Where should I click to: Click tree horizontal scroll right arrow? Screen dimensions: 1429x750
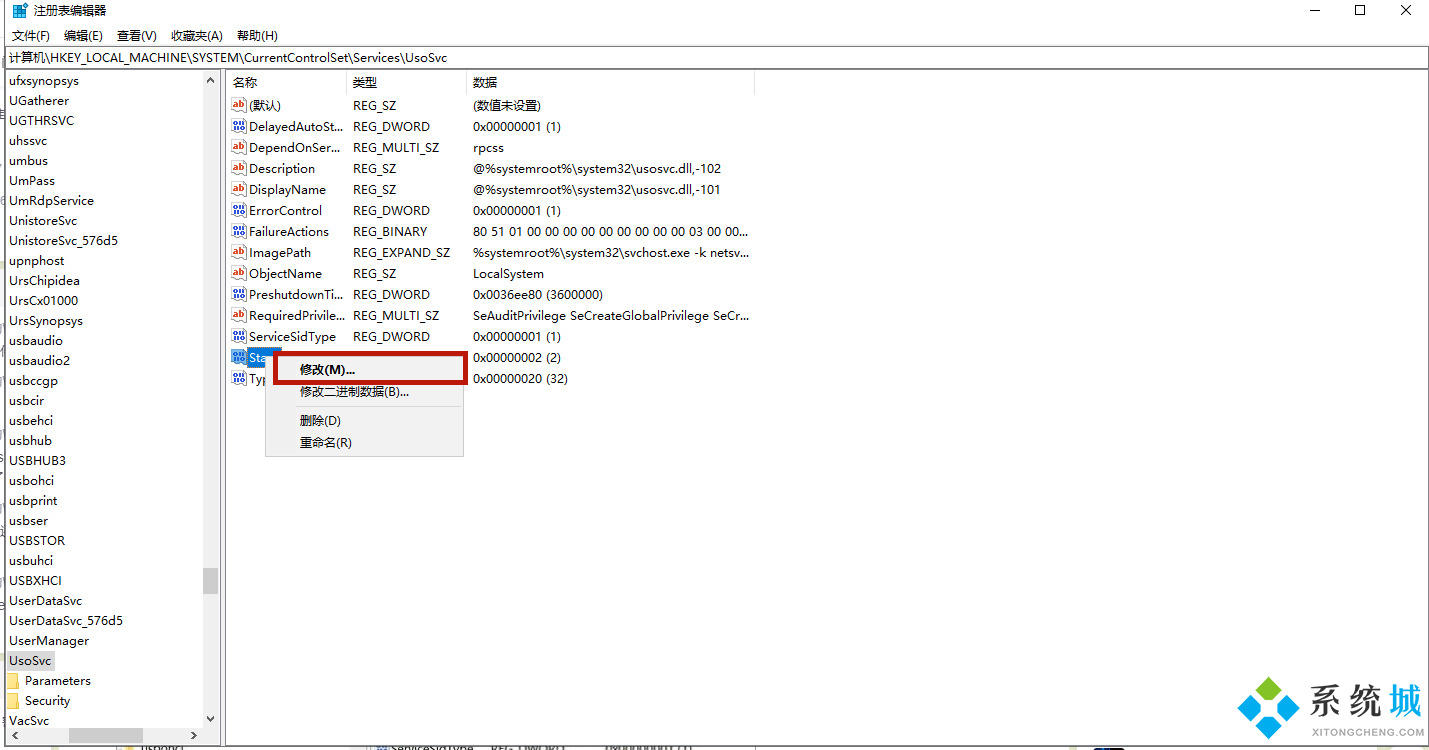pos(194,735)
